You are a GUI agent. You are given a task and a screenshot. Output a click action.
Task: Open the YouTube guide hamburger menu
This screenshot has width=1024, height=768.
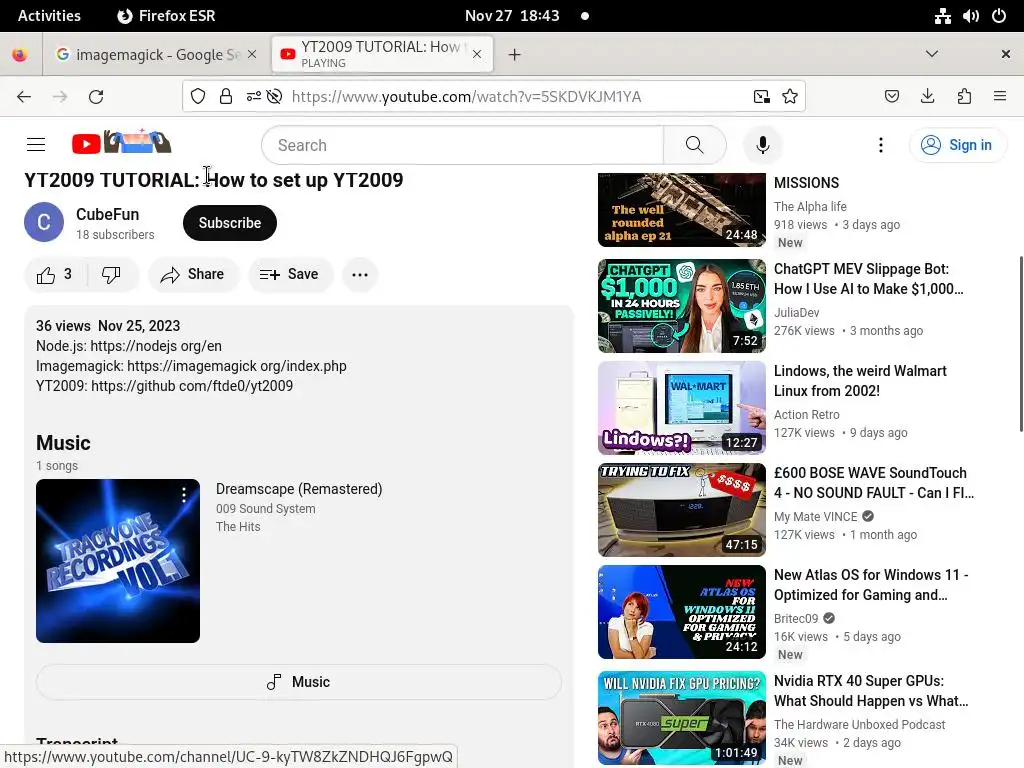coord(36,144)
